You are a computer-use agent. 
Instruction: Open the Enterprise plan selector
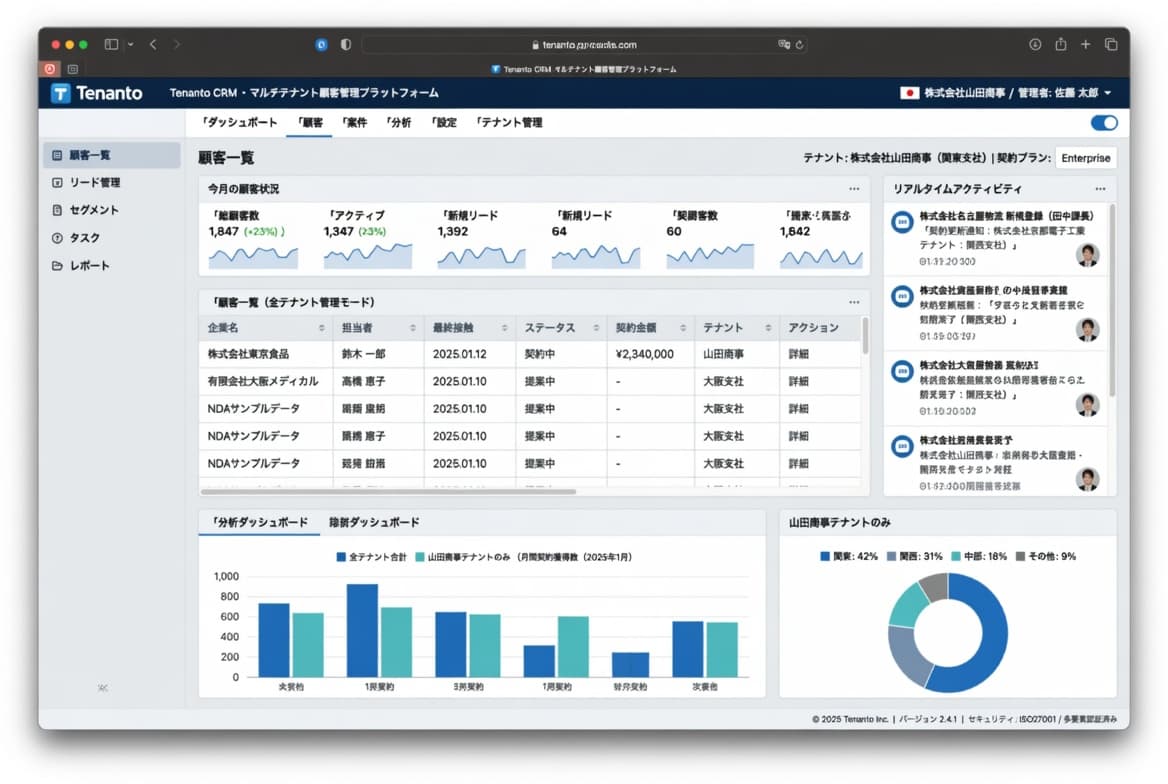[1085, 158]
